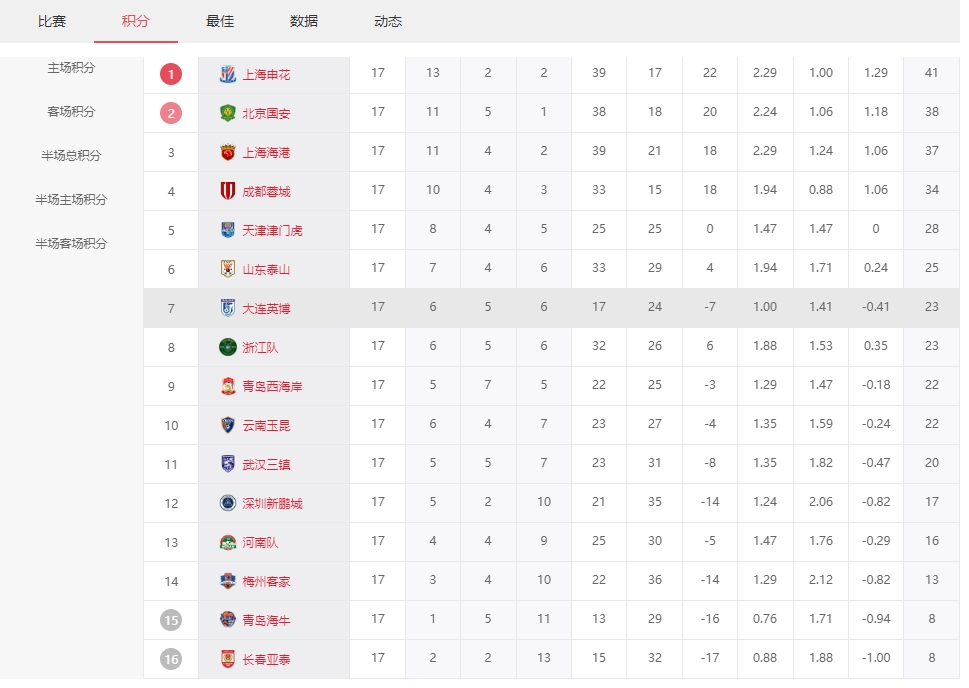
Task: Click the 河南队 team logo icon
Action: [x=228, y=542]
